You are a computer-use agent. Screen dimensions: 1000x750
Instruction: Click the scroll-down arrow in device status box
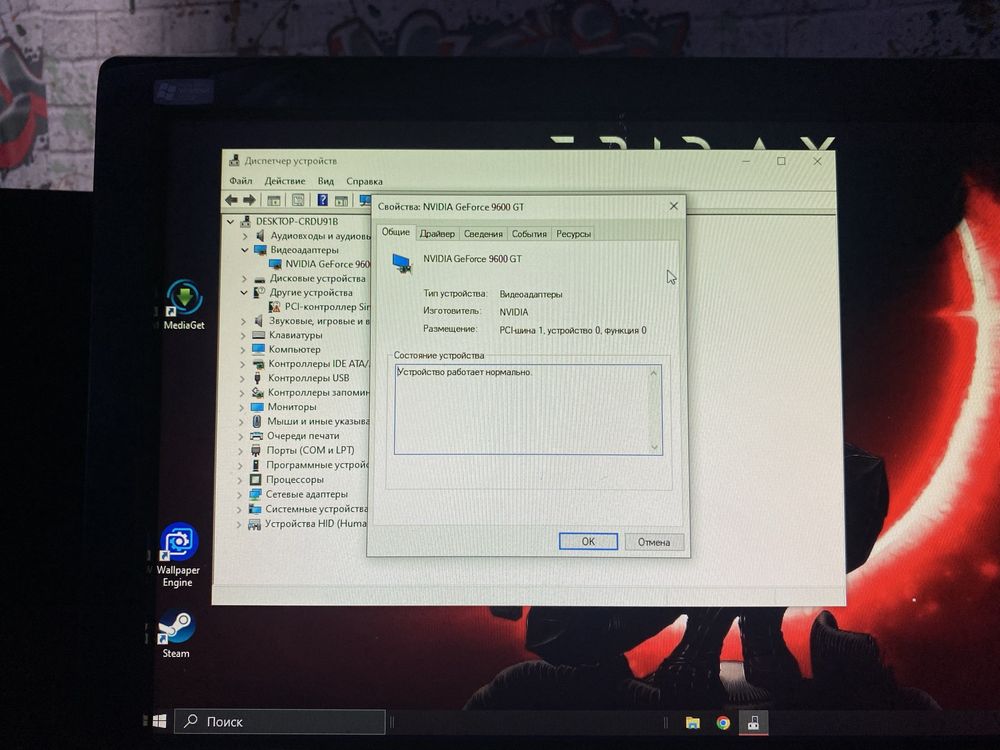click(654, 447)
